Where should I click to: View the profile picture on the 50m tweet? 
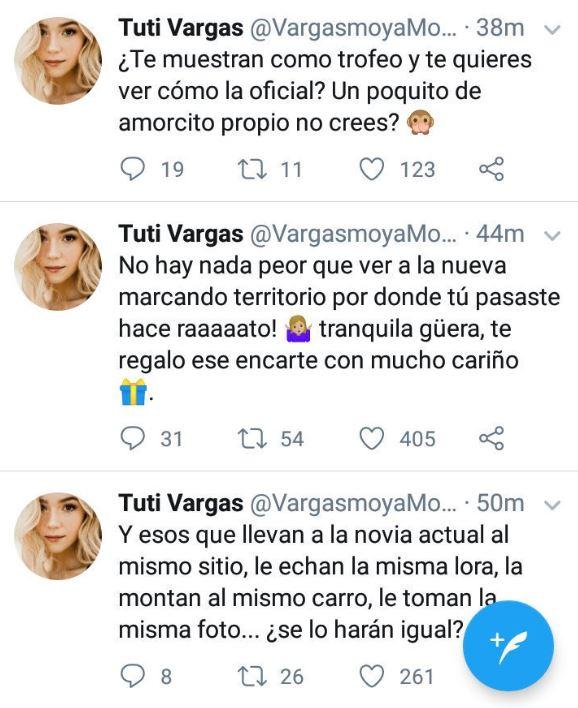click(58, 536)
